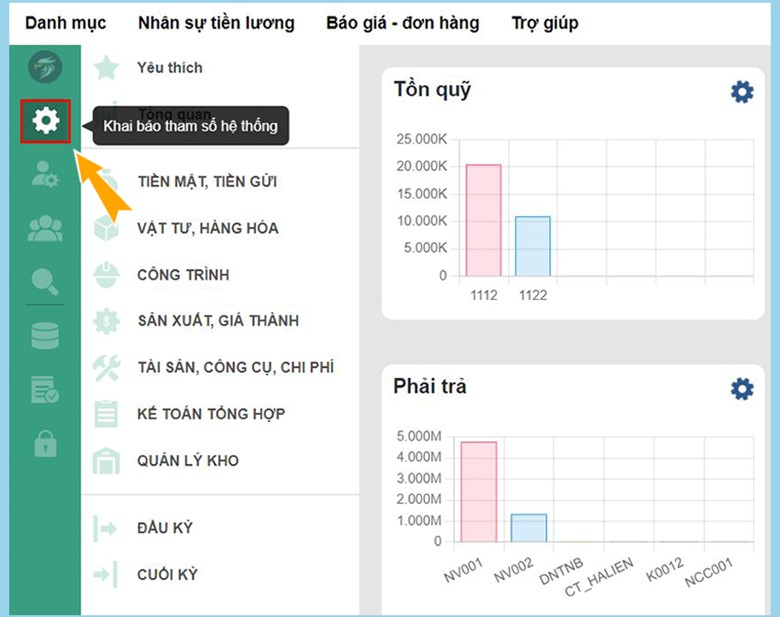Go to the CUỐI KỲ section
780x617 pixels.
tap(167, 574)
